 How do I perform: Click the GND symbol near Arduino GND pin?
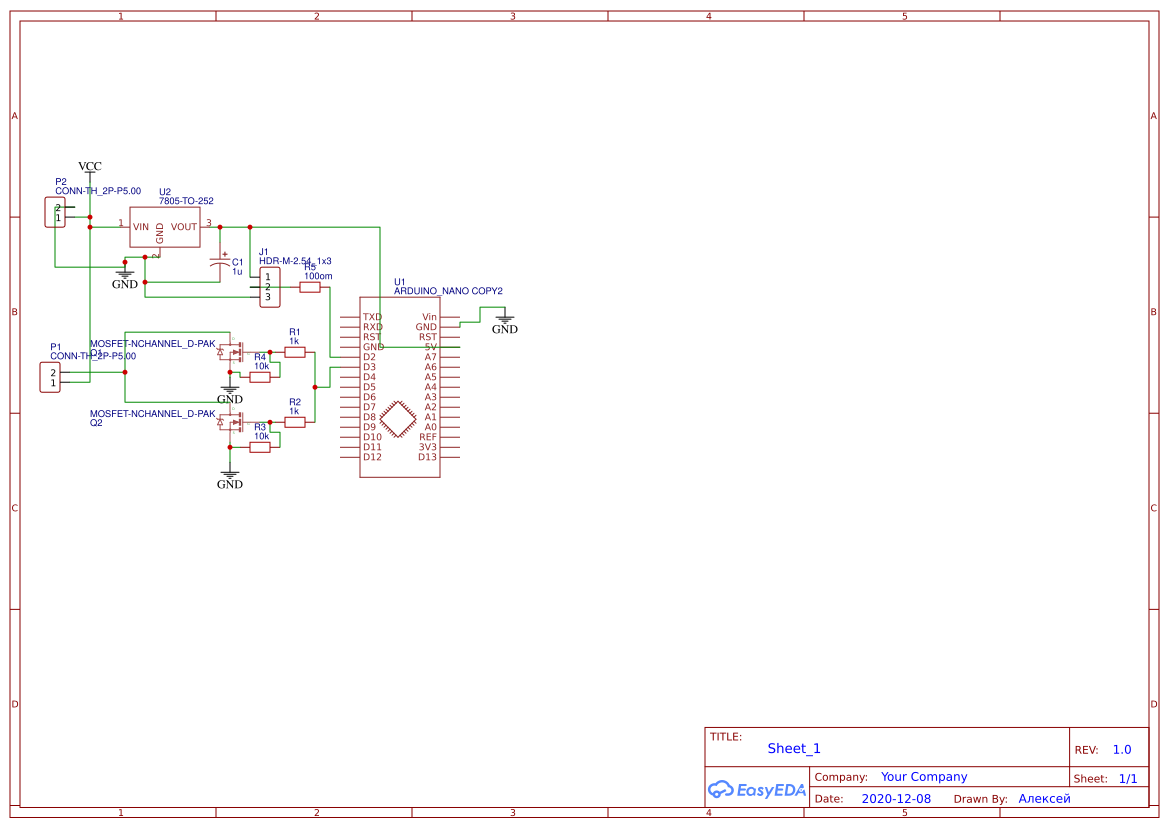coord(505,318)
